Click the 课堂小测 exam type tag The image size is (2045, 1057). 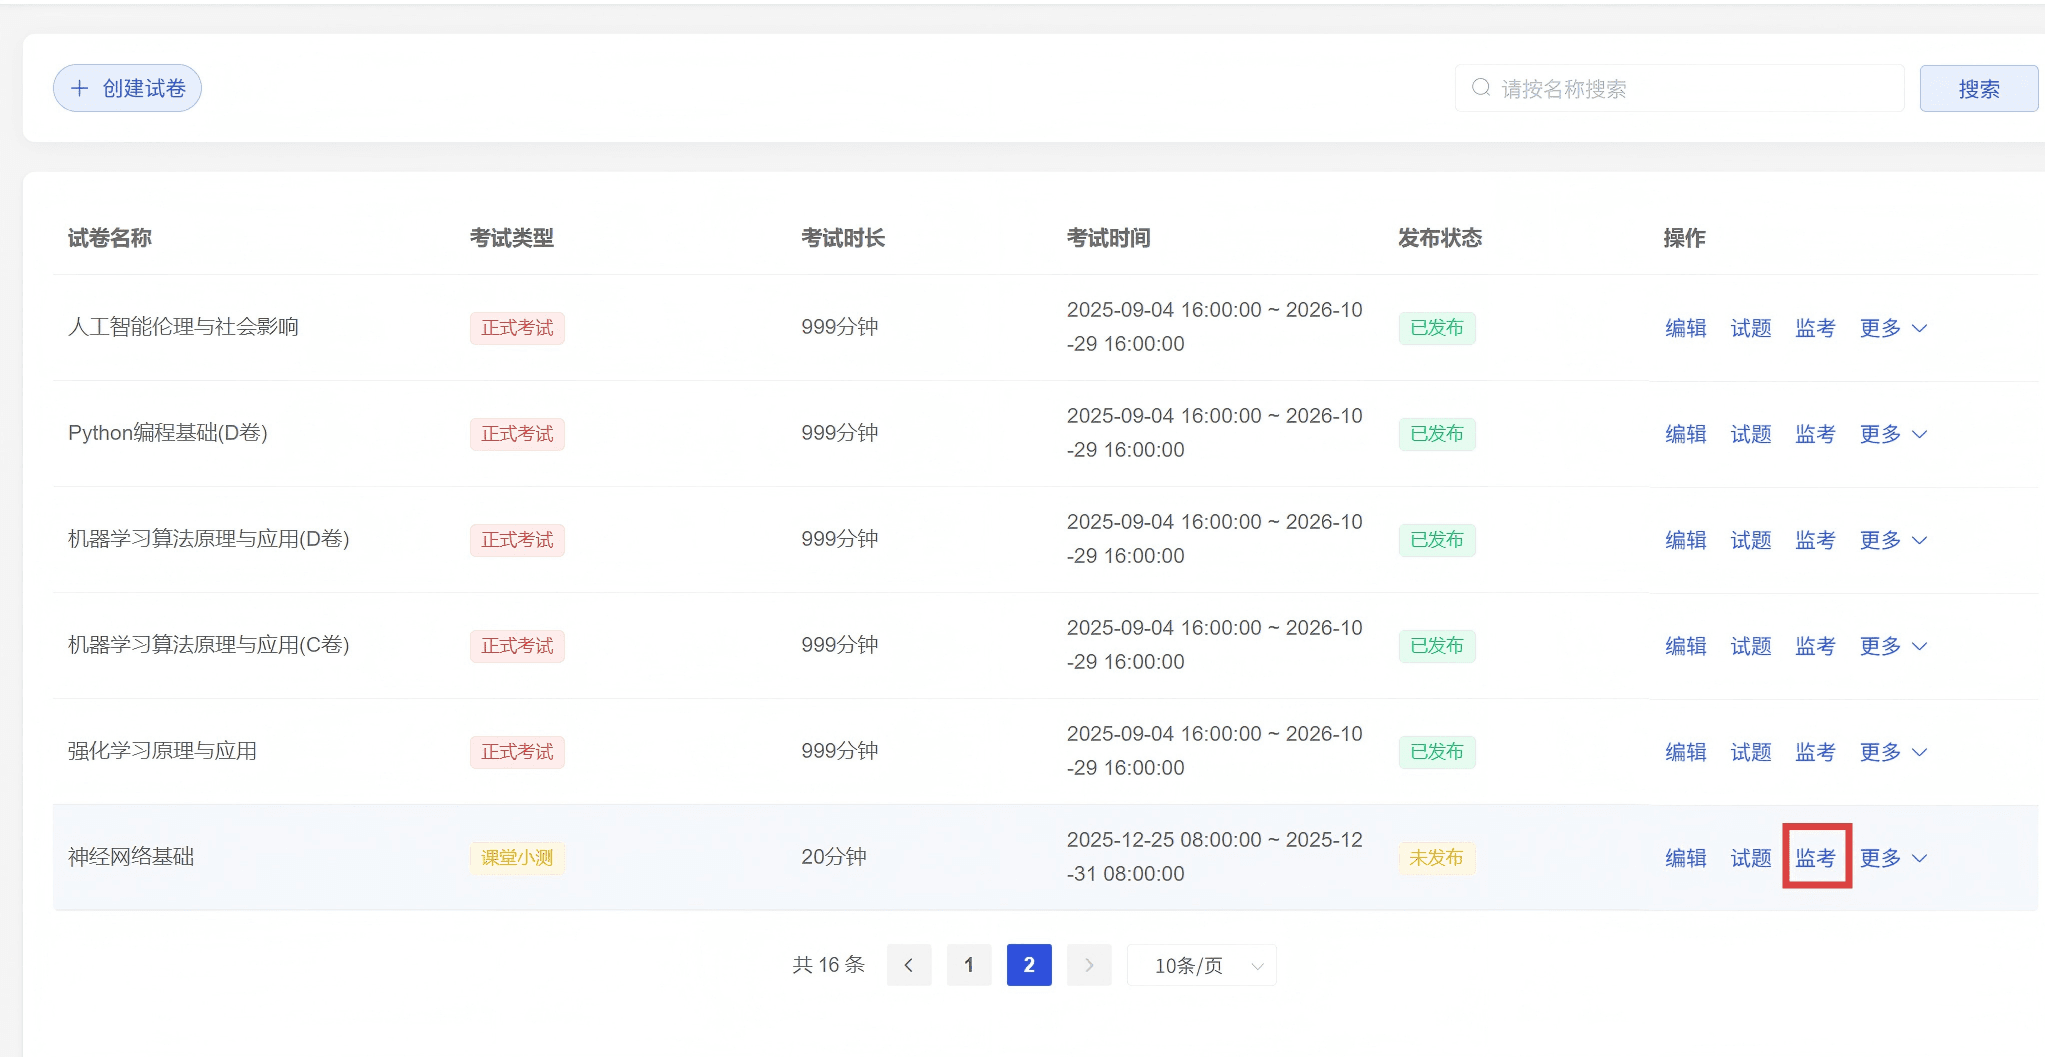click(517, 858)
